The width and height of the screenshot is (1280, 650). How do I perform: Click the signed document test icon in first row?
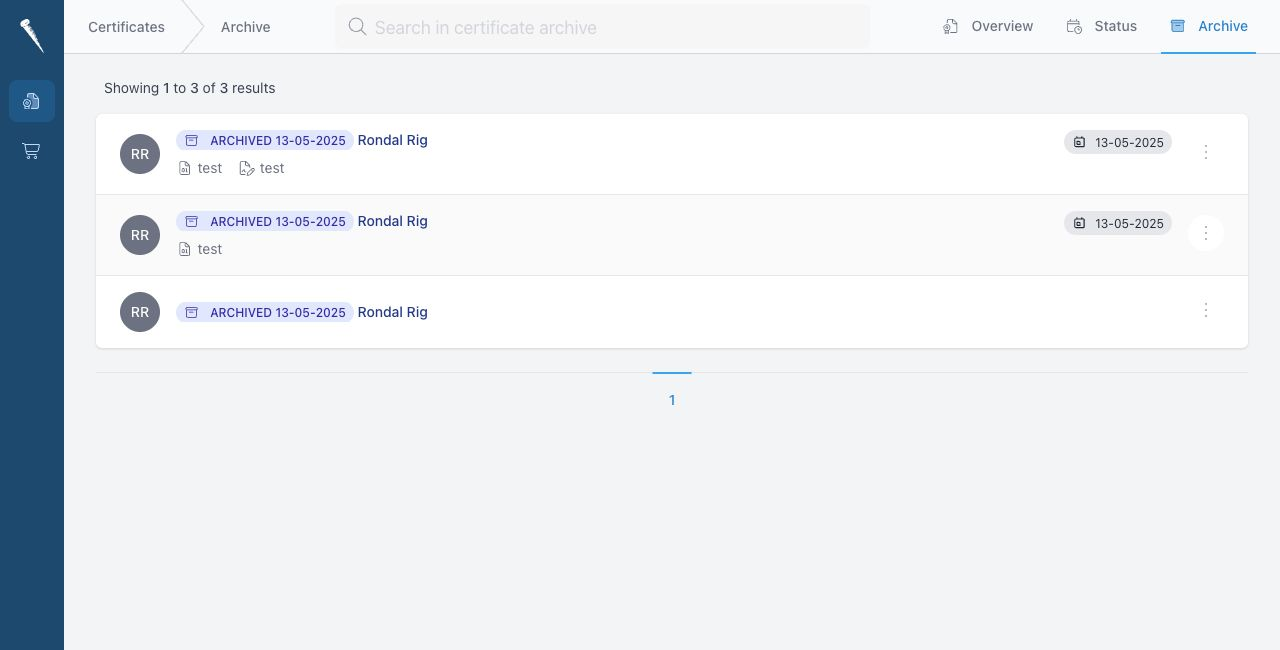247,168
